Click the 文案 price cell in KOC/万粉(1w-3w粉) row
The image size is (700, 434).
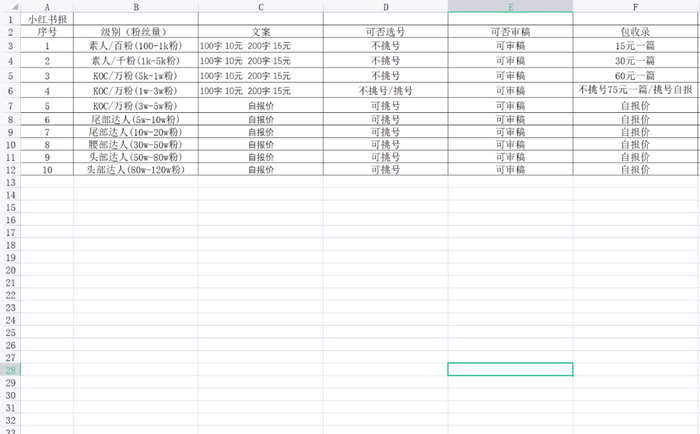(261, 91)
